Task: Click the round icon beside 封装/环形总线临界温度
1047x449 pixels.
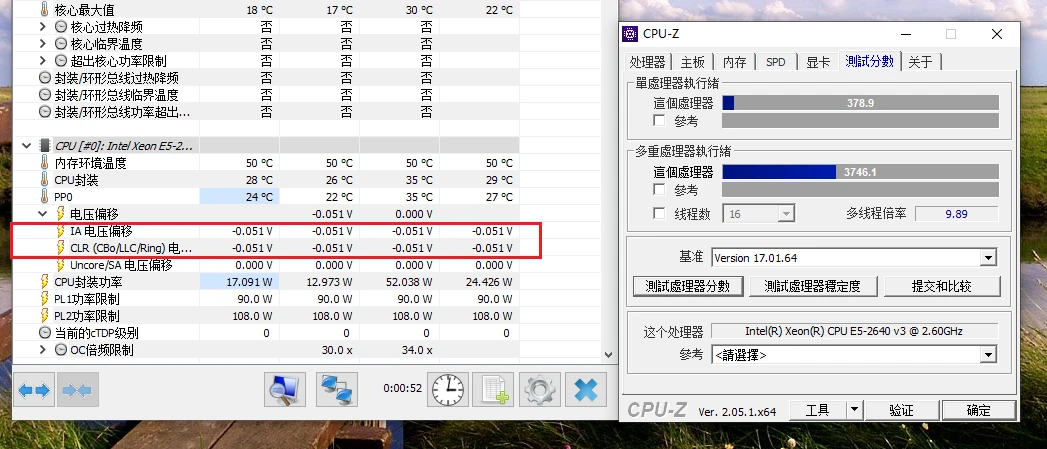Action: click(45, 95)
